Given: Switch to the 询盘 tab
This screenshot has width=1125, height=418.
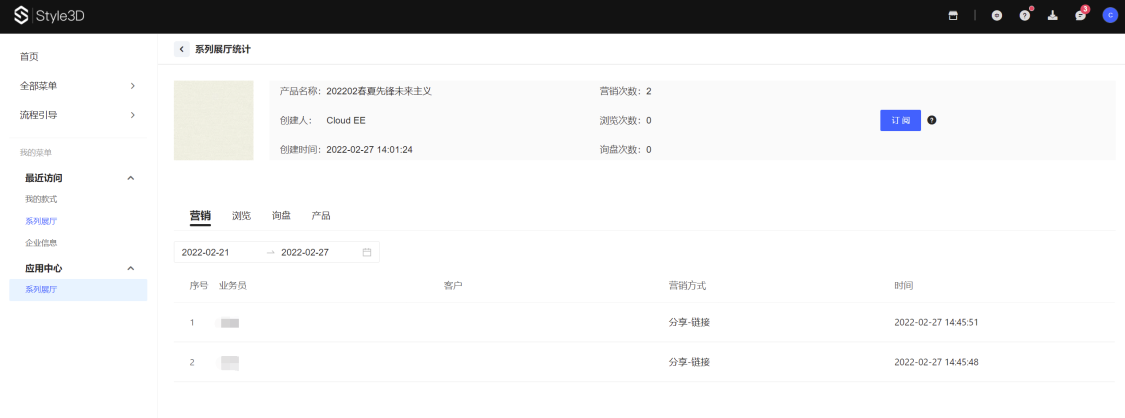Looking at the screenshot, I should (x=281, y=216).
